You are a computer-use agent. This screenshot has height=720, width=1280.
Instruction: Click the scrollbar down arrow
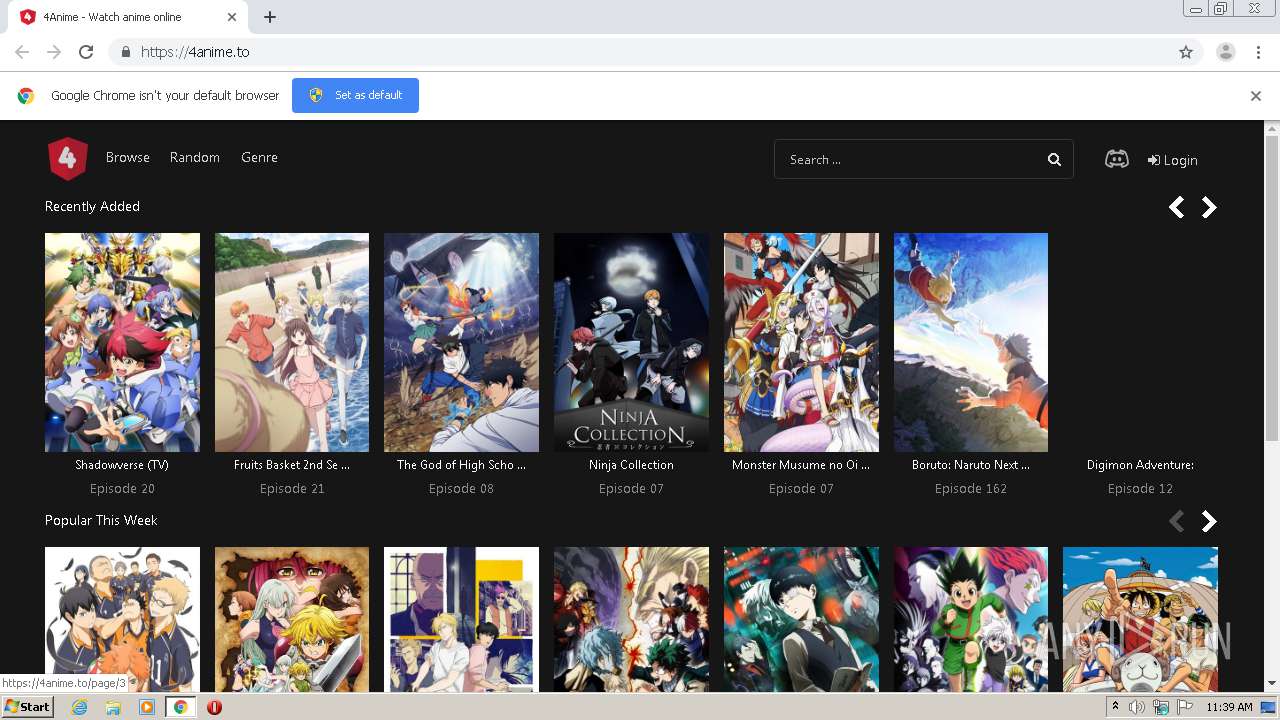click(1272, 684)
